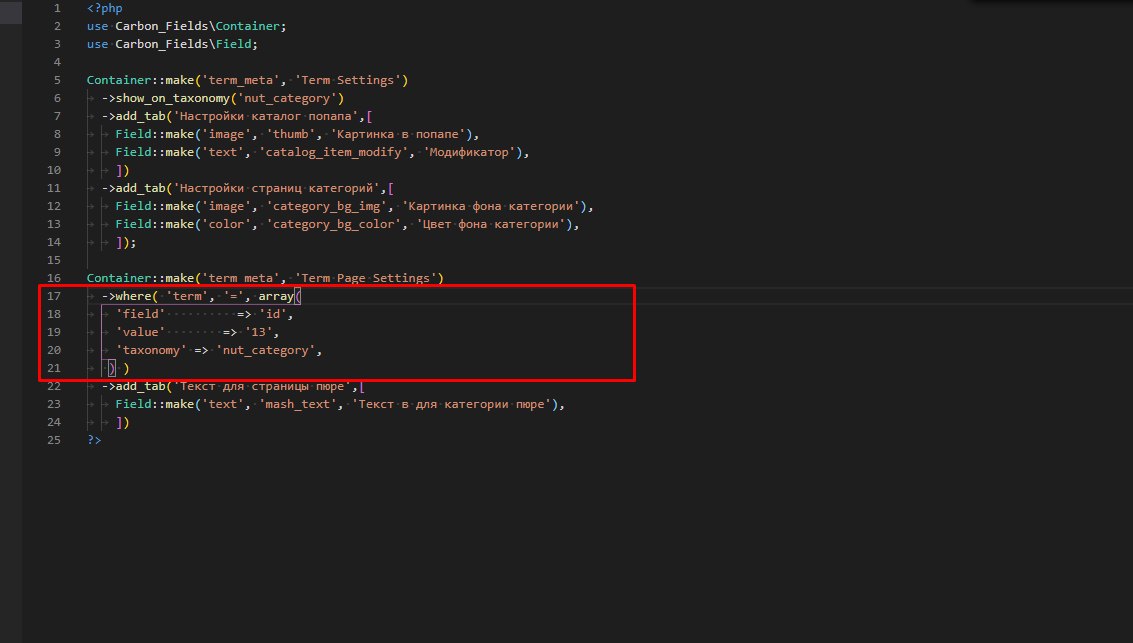Screen dimensions: 1133x643
Task: Click "Field" in the line 3 use statement
Action: (x=233, y=44)
